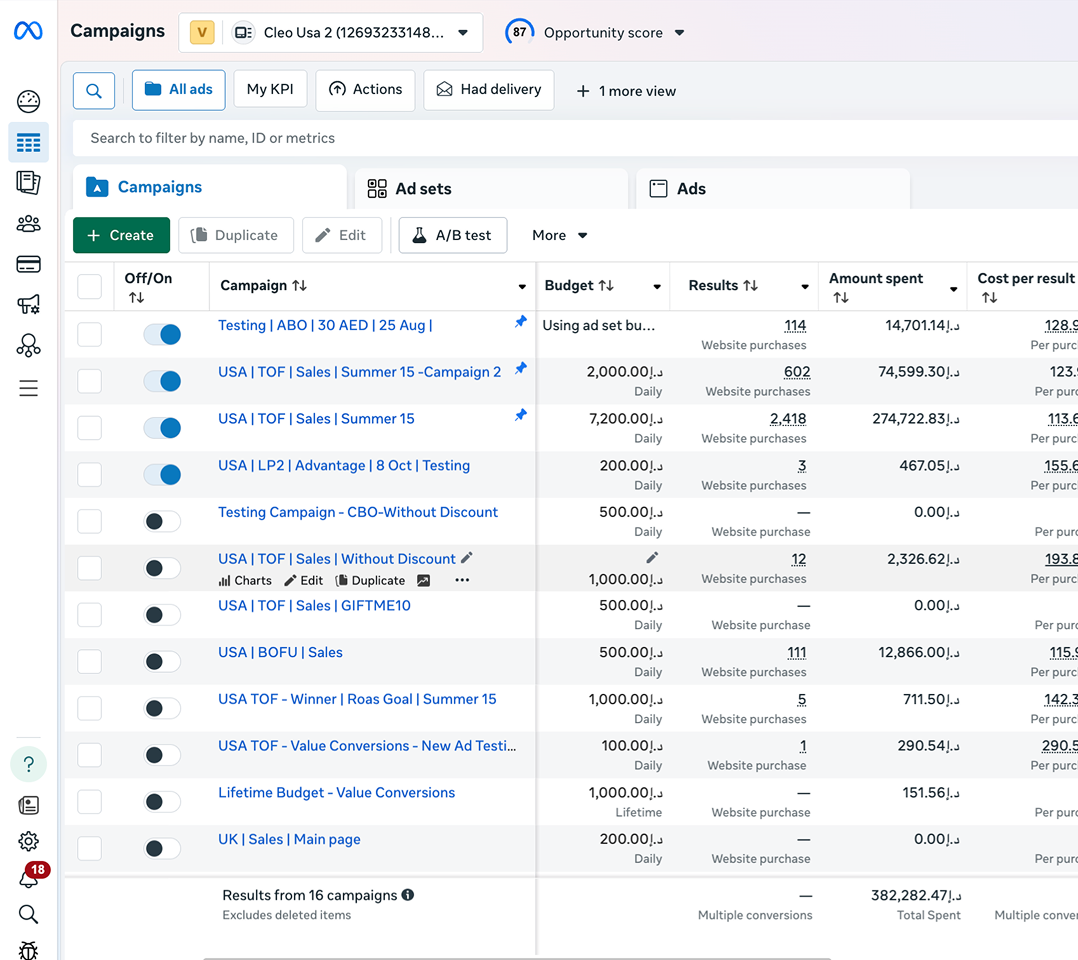This screenshot has height=960, width=1078.
Task: Click the Advertising settings megaphone icon
Action: 28,305
